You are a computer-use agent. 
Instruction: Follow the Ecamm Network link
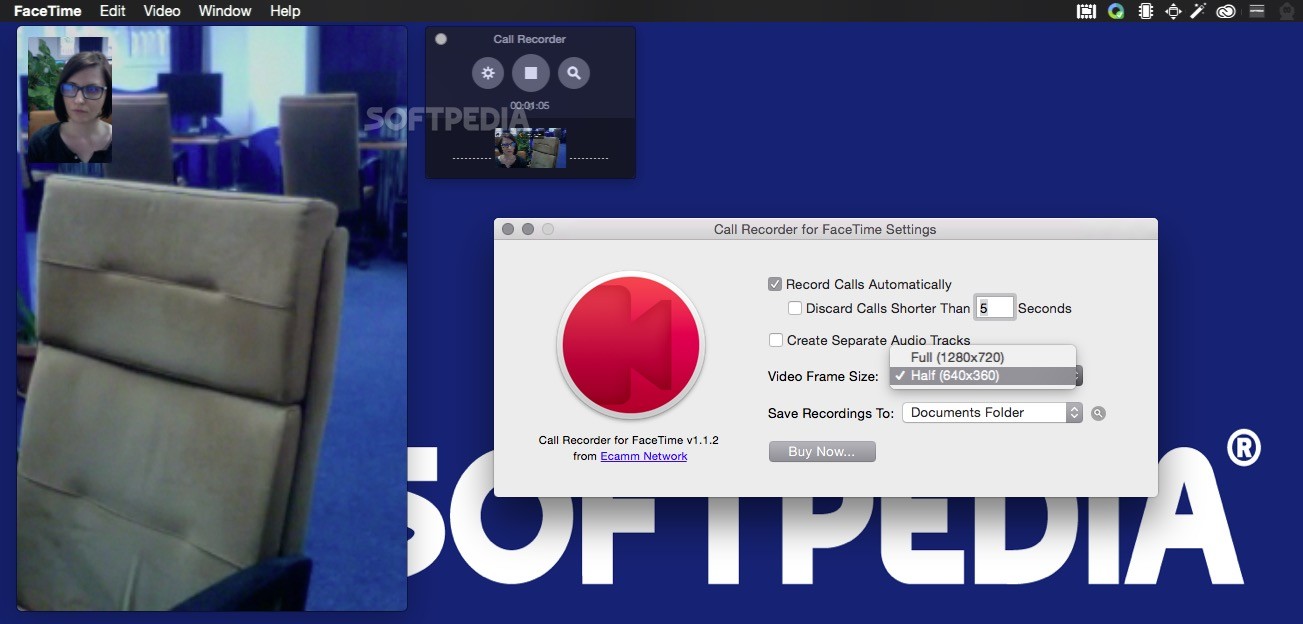(644, 456)
